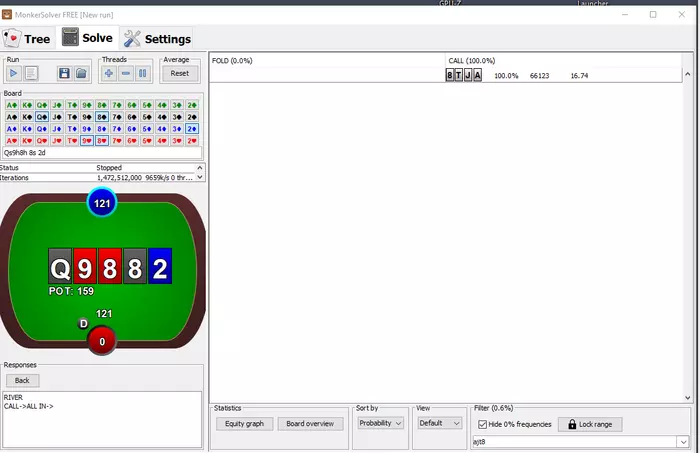Click the filter input containing ajt8
The image size is (700, 453).
click(x=575, y=442)
